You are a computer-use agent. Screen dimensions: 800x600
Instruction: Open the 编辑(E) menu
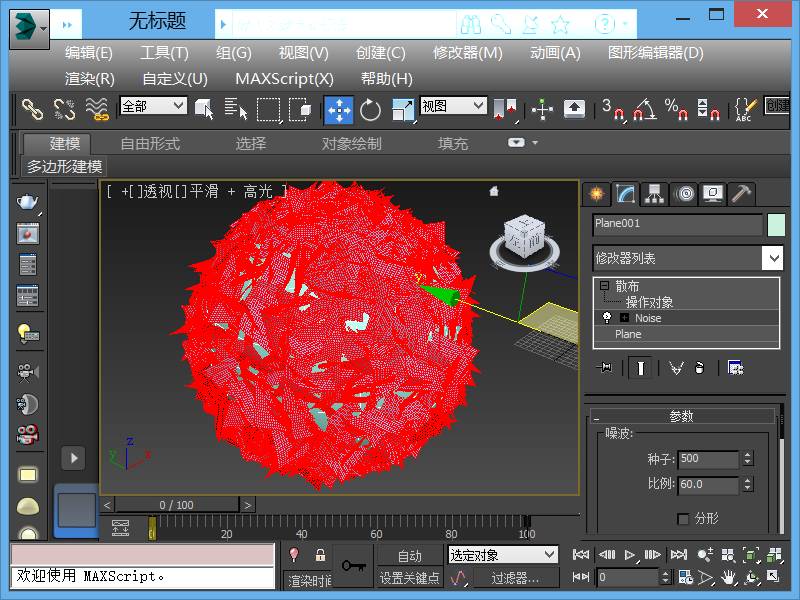(x=89, y=53)
